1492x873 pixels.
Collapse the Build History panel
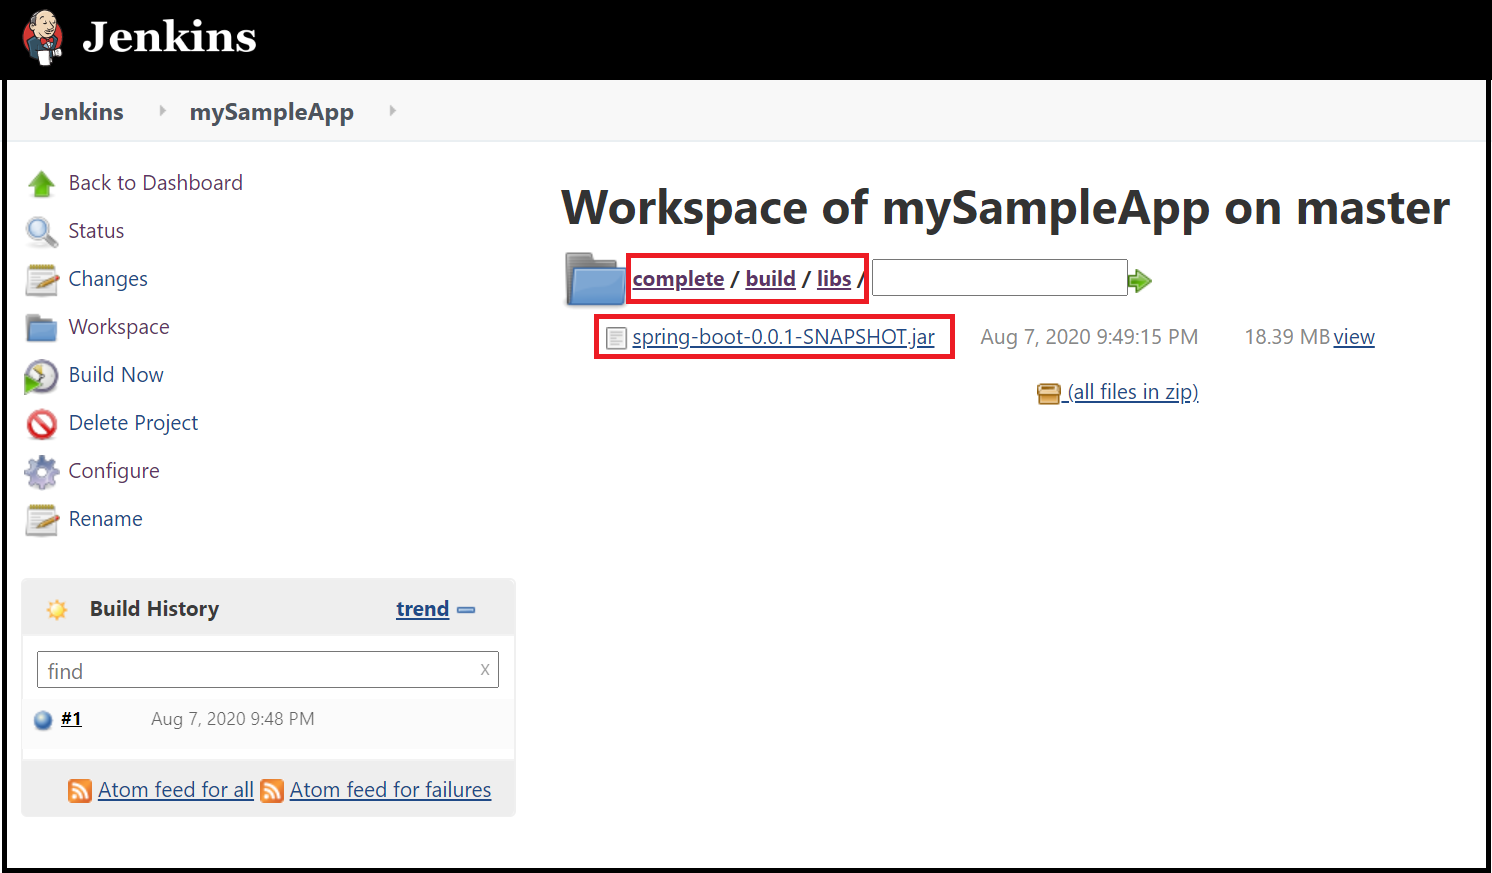coord(466,608)
